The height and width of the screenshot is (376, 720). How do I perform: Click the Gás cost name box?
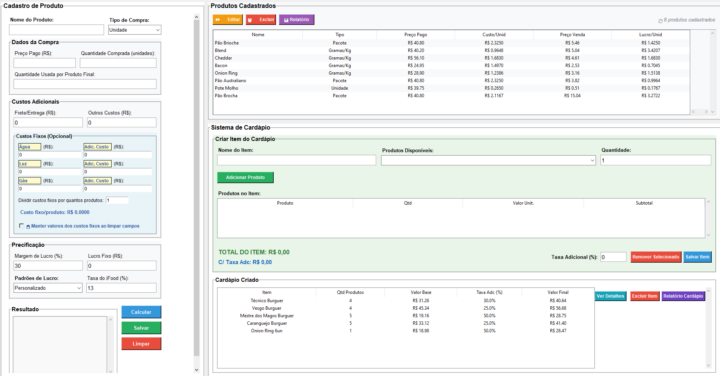tap(29, 181)
